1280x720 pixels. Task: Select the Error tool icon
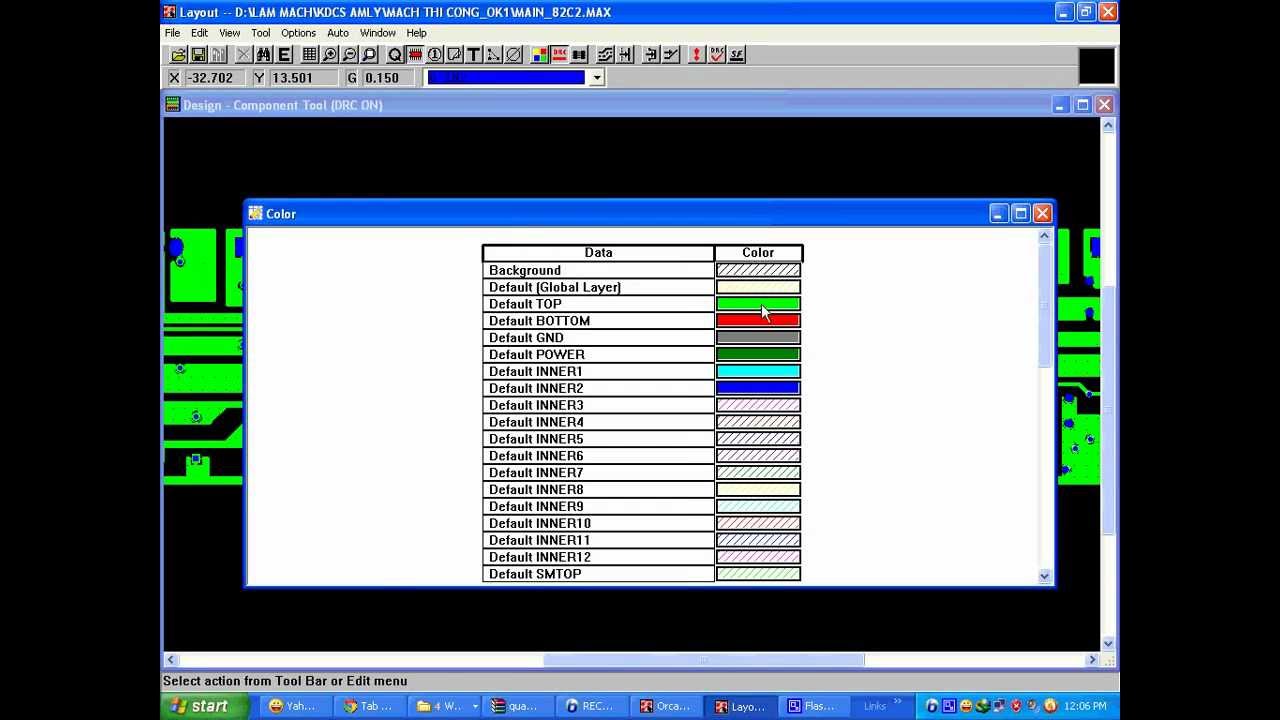514,55
